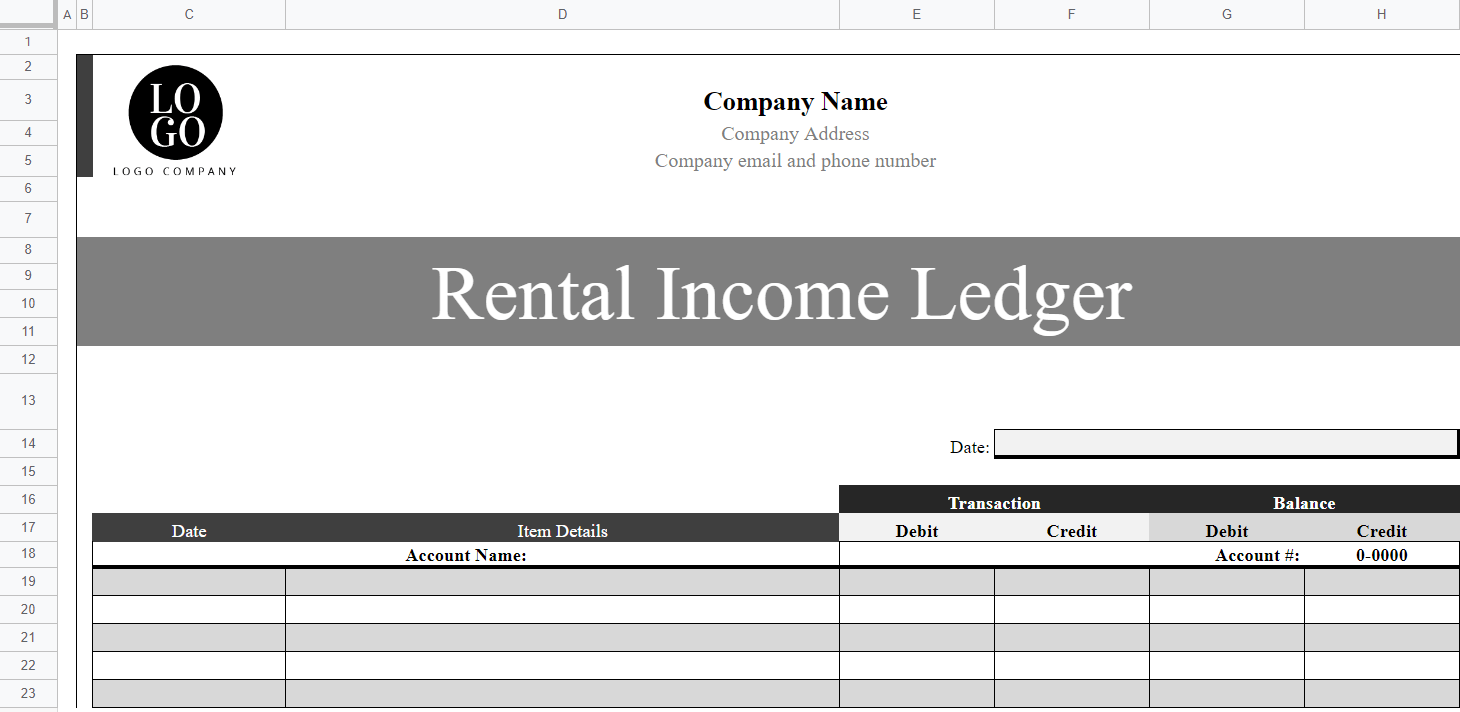Select column D header
The width and height of the screenshot is (1460, 712).
click(562, 14)
